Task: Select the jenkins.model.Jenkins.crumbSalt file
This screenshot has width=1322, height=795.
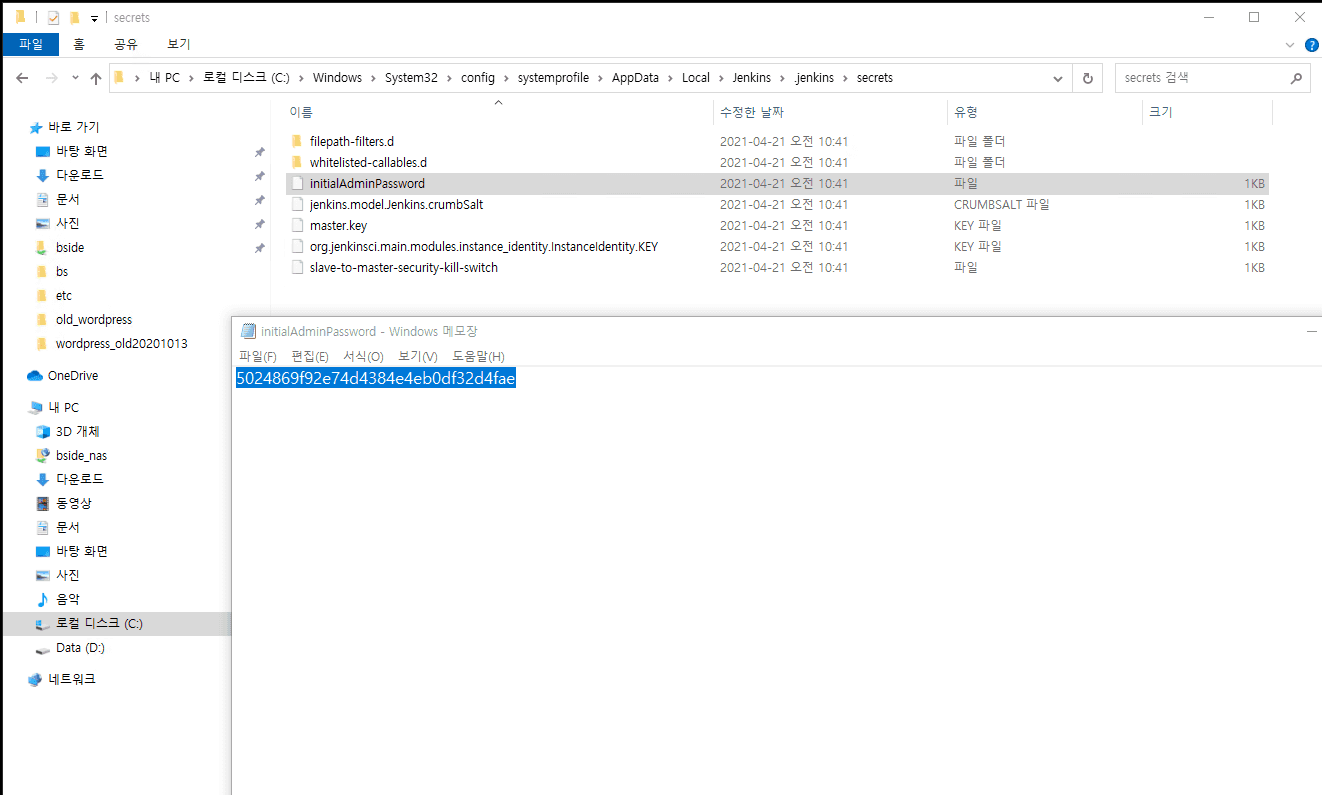Action: (x=396, y=205)
